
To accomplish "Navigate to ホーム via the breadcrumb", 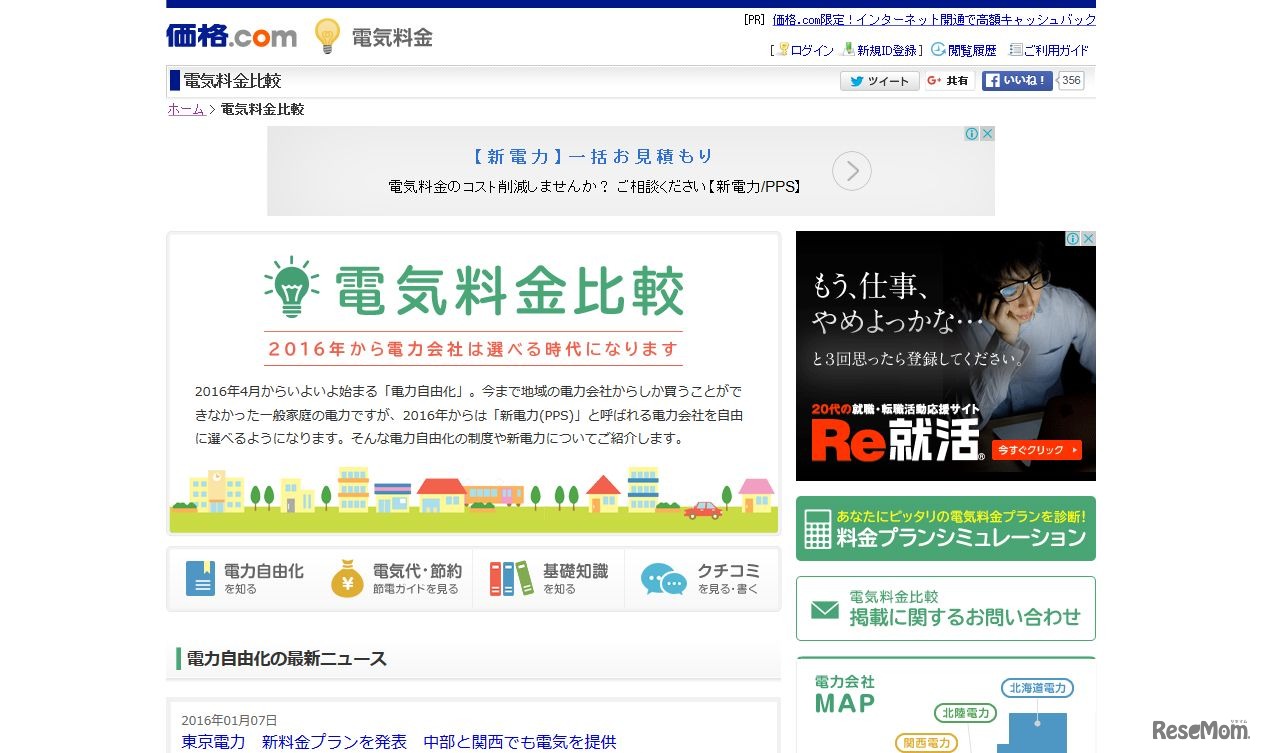I will [185, 109].
